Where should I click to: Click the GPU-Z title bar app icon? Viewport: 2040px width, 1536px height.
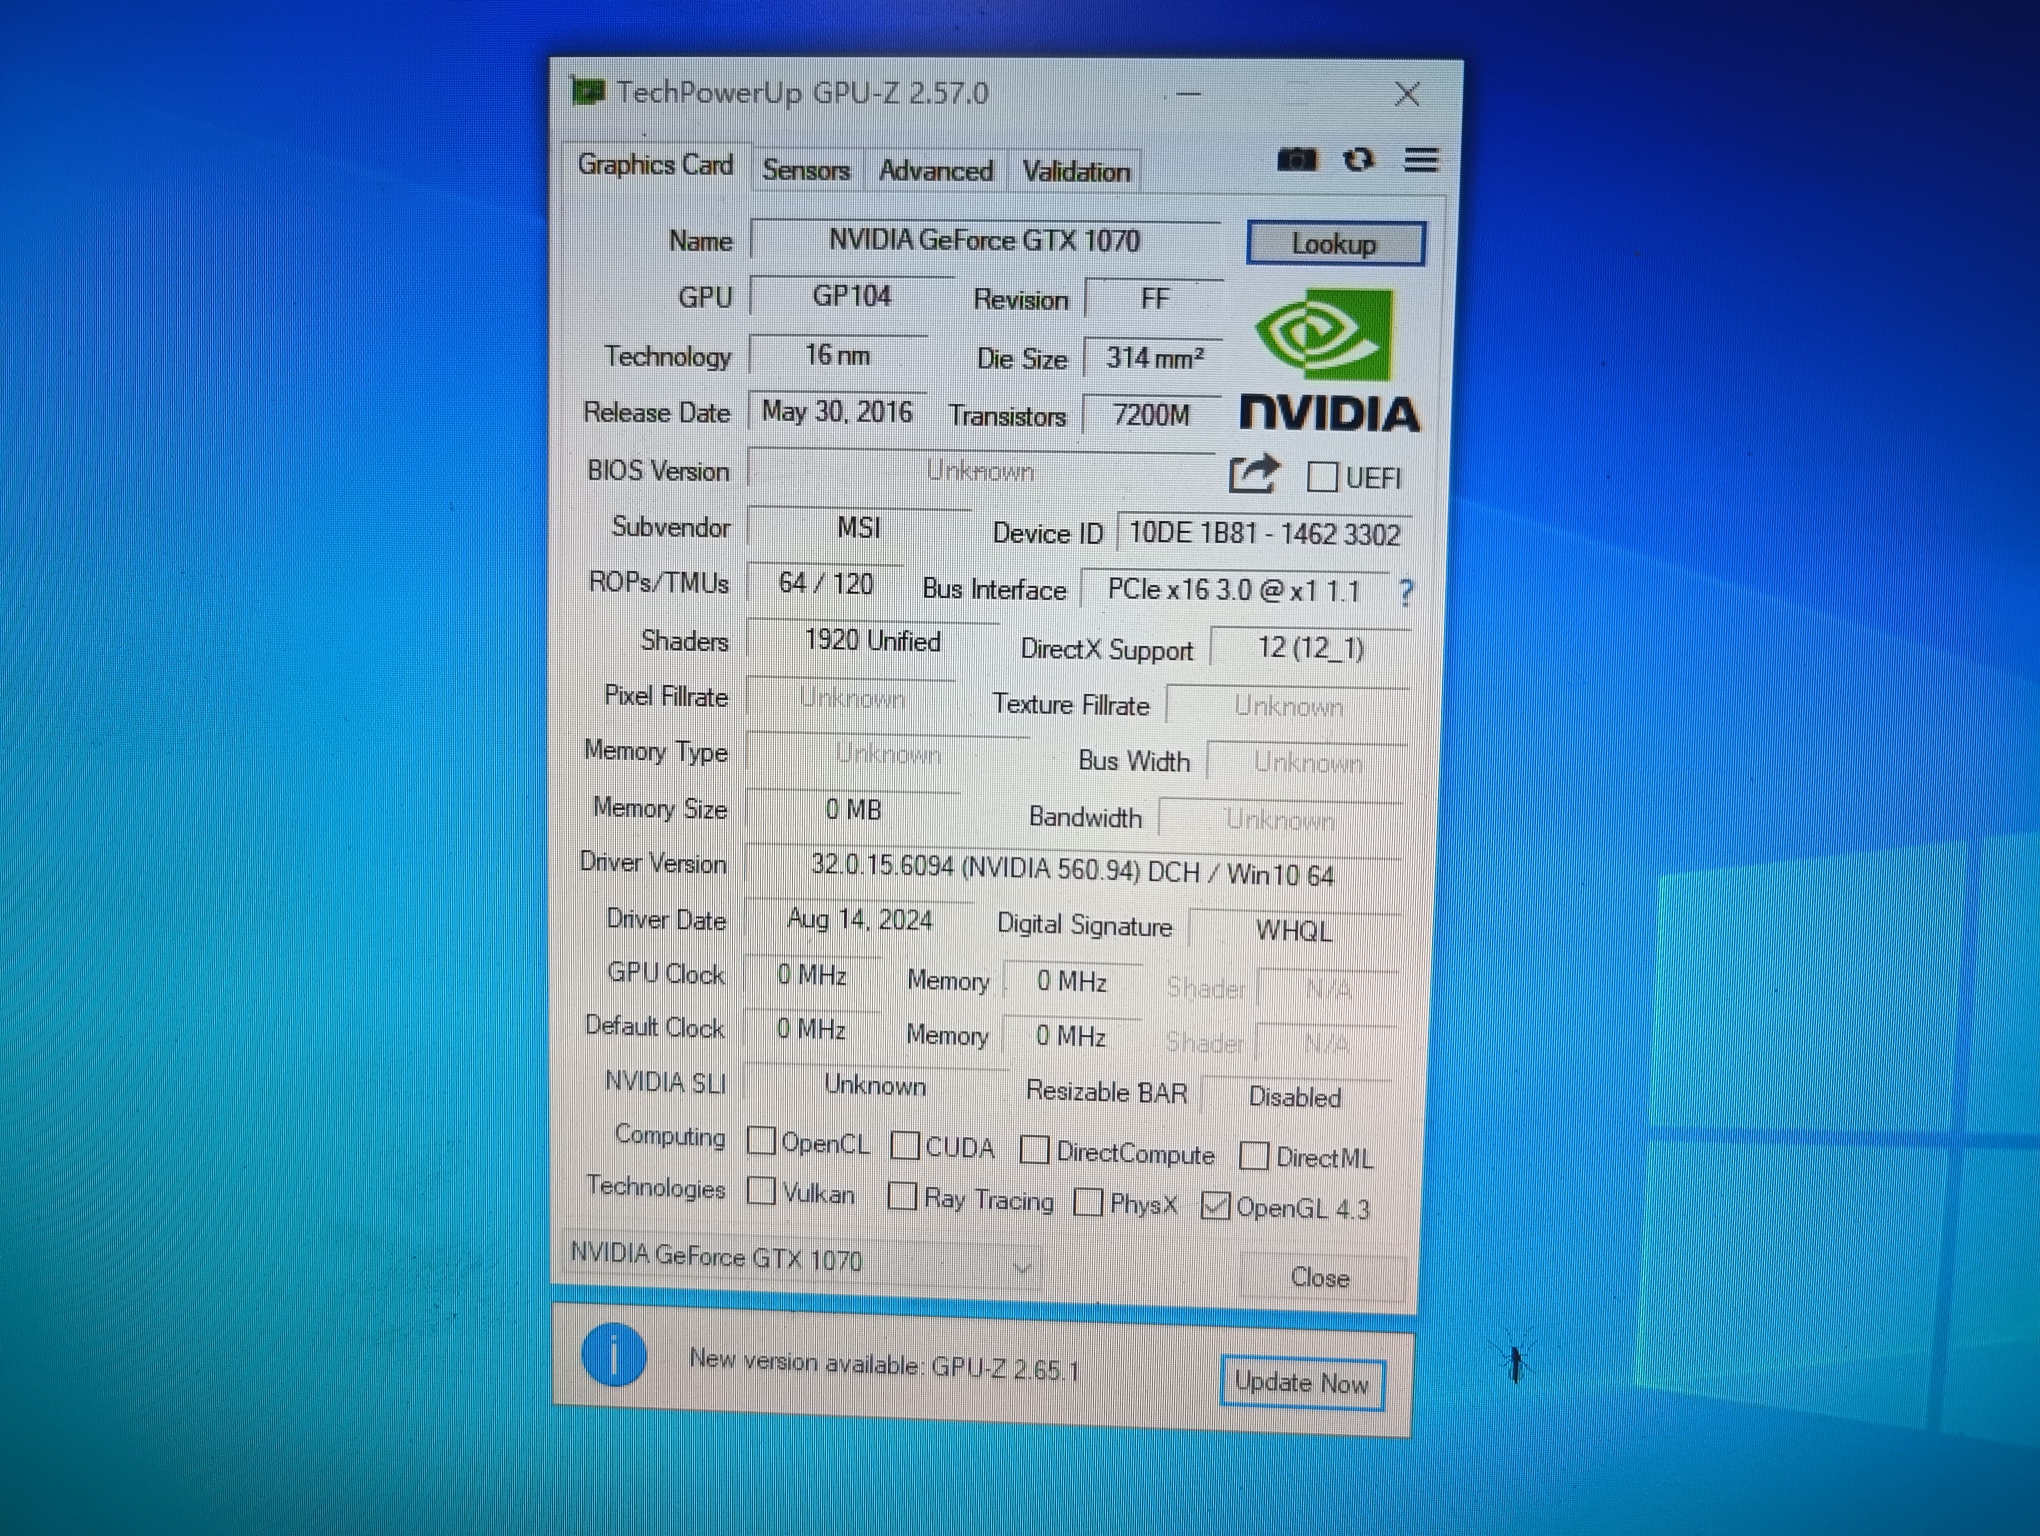pos(588,92)
